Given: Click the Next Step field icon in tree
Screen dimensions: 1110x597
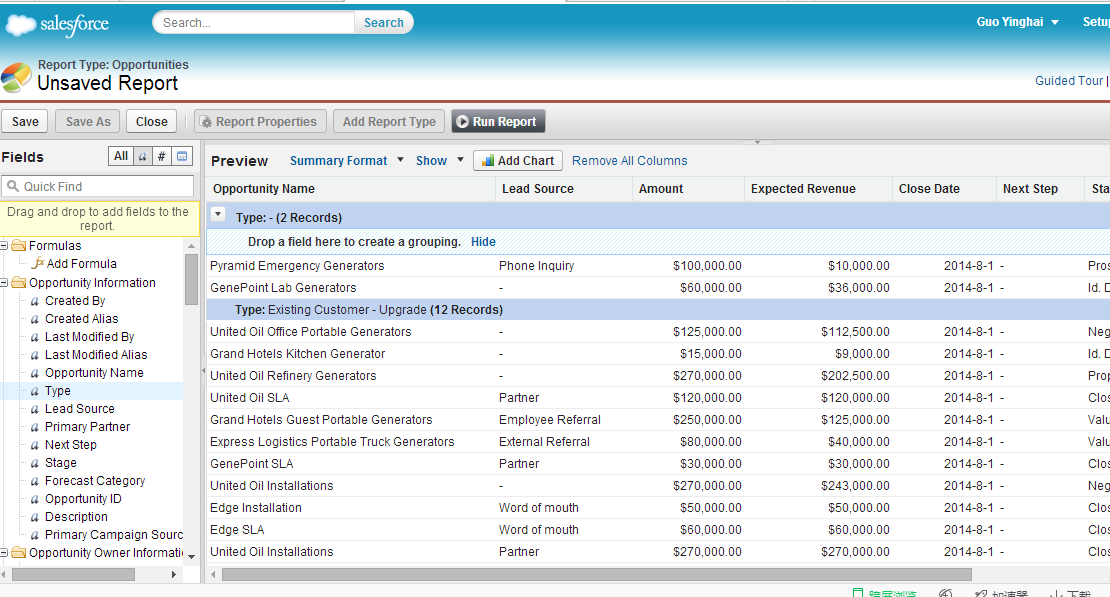Looking at the screenshot, I should coord(35,445).
